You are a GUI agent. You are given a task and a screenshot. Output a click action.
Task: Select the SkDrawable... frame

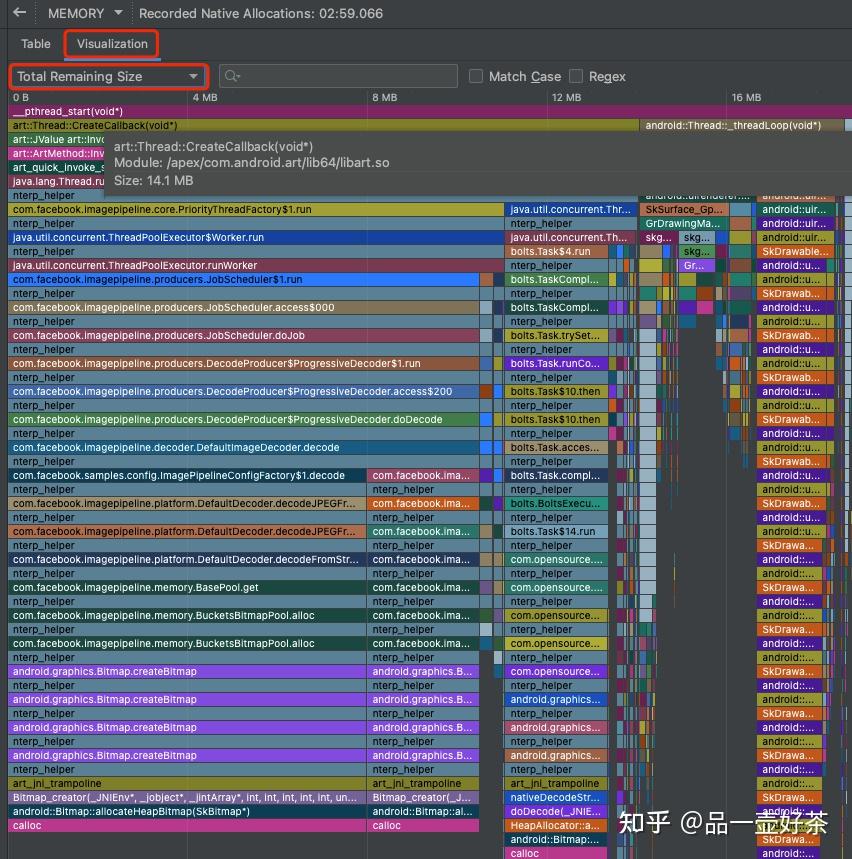pyautogui.click(x=795, y=251)
